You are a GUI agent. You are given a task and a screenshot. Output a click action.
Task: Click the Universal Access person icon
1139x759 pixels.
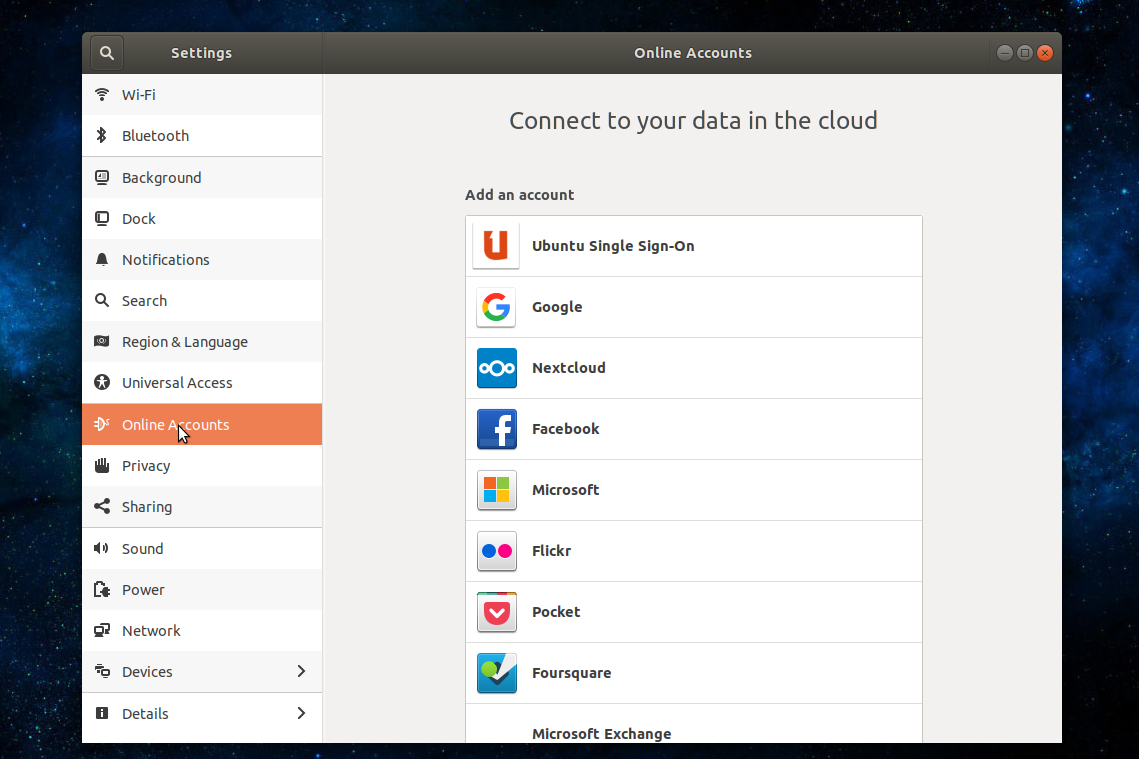[x=102, y=382]
